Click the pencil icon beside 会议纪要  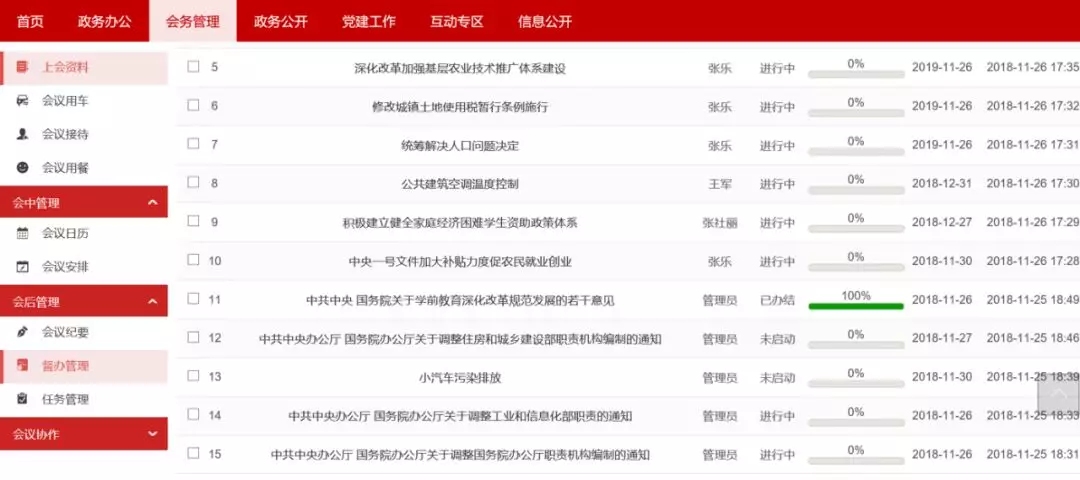click(22, 332)
